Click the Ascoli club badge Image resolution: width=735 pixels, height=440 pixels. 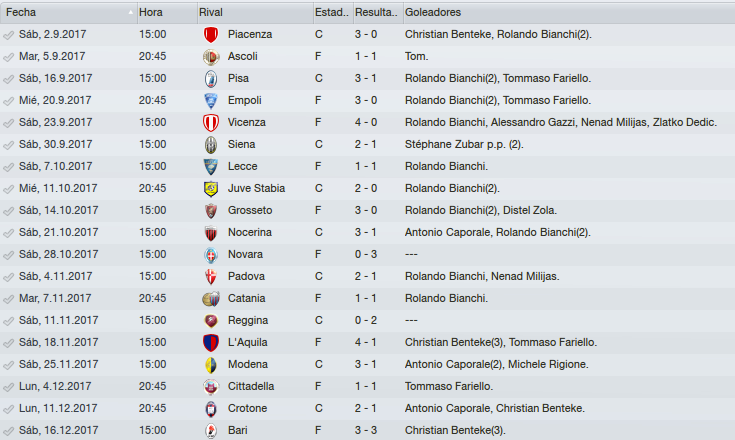pyautogui.click(x=211, y=57)
